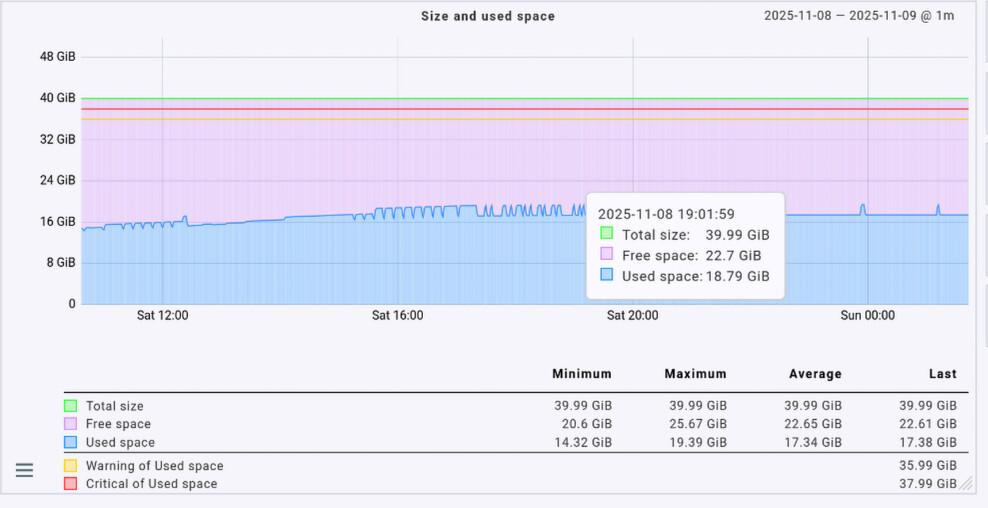Click the 'Sun 00:00' time axis label
988x508 pixels.
867,315
